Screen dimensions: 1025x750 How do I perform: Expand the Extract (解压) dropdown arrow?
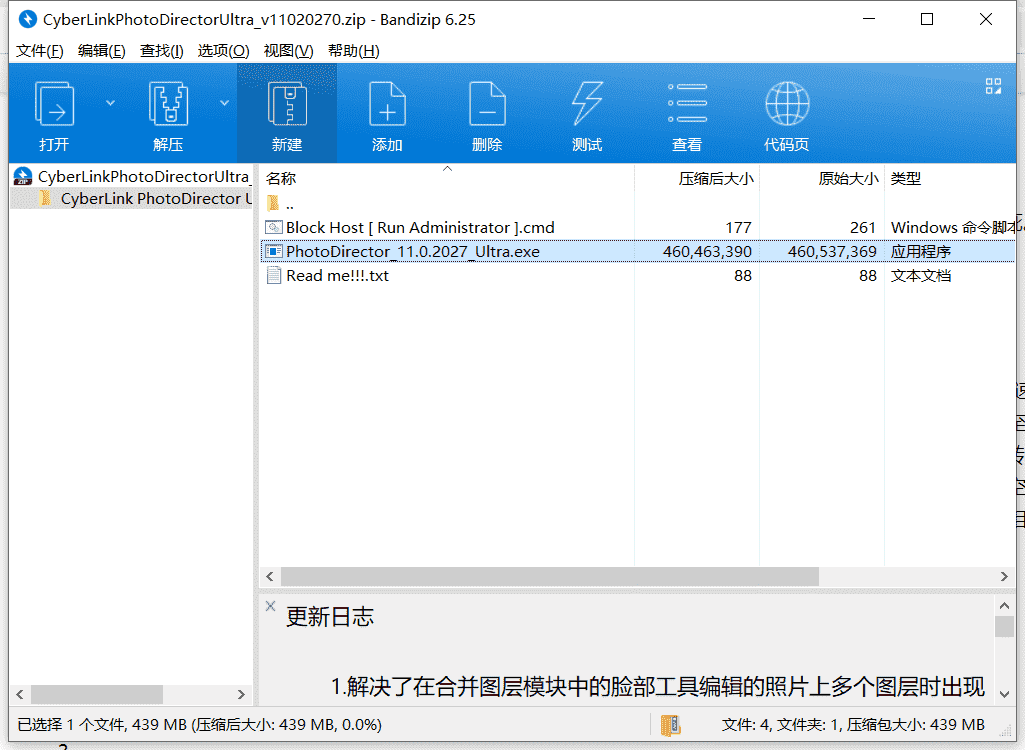(x=224, y=103)
